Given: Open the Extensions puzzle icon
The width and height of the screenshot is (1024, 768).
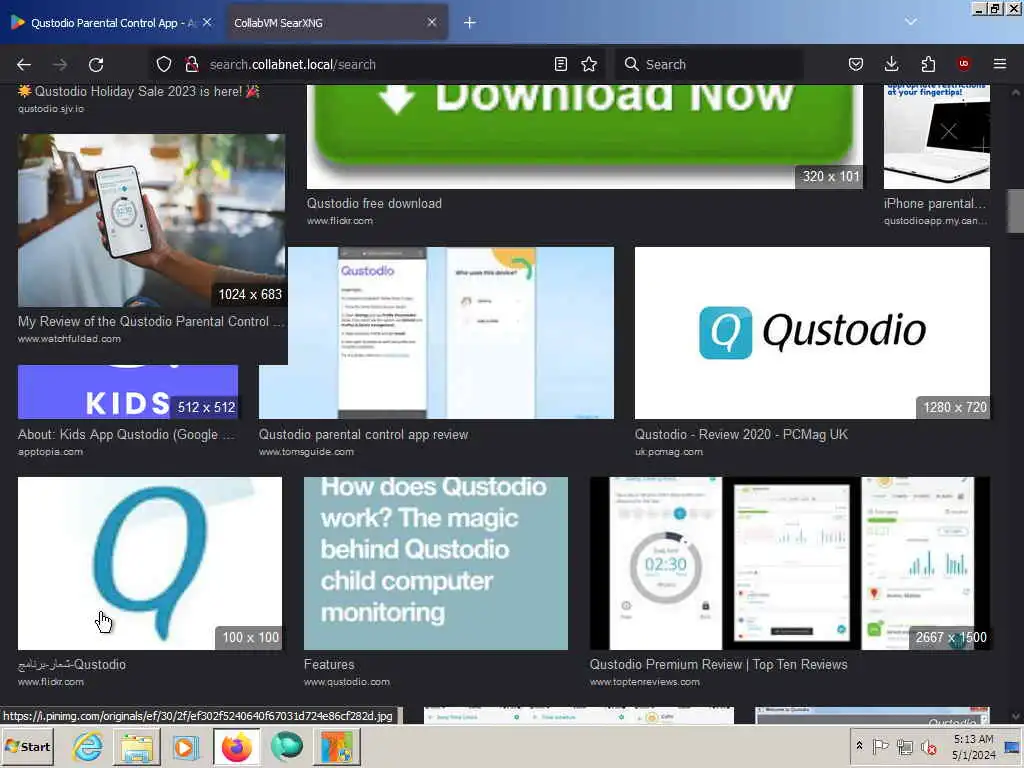Looking at the screenshot, I should coord(928,64).
